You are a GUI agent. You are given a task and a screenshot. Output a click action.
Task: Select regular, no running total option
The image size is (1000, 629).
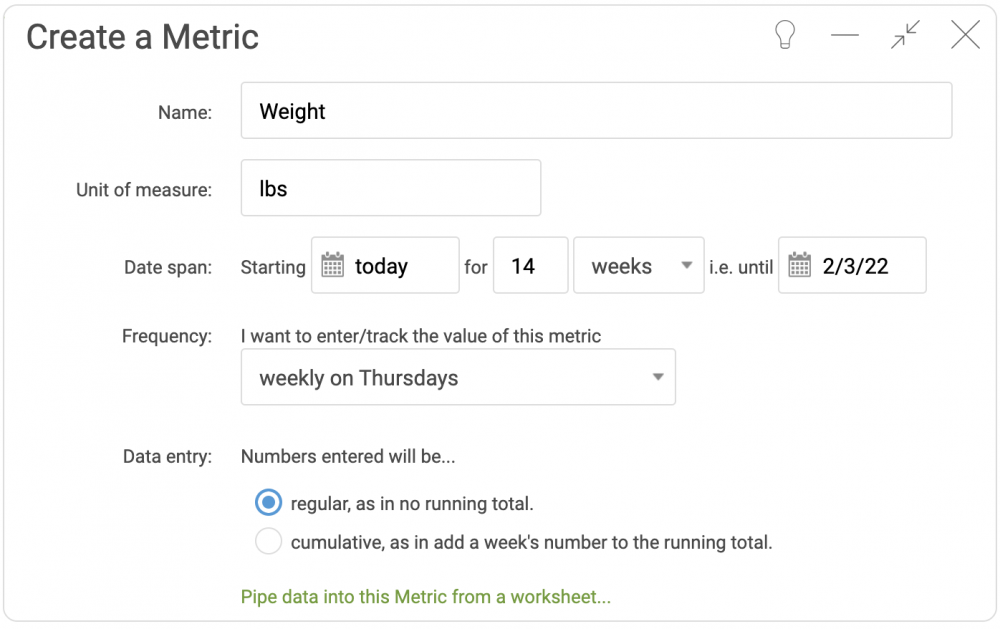click(x=268, y=503)
